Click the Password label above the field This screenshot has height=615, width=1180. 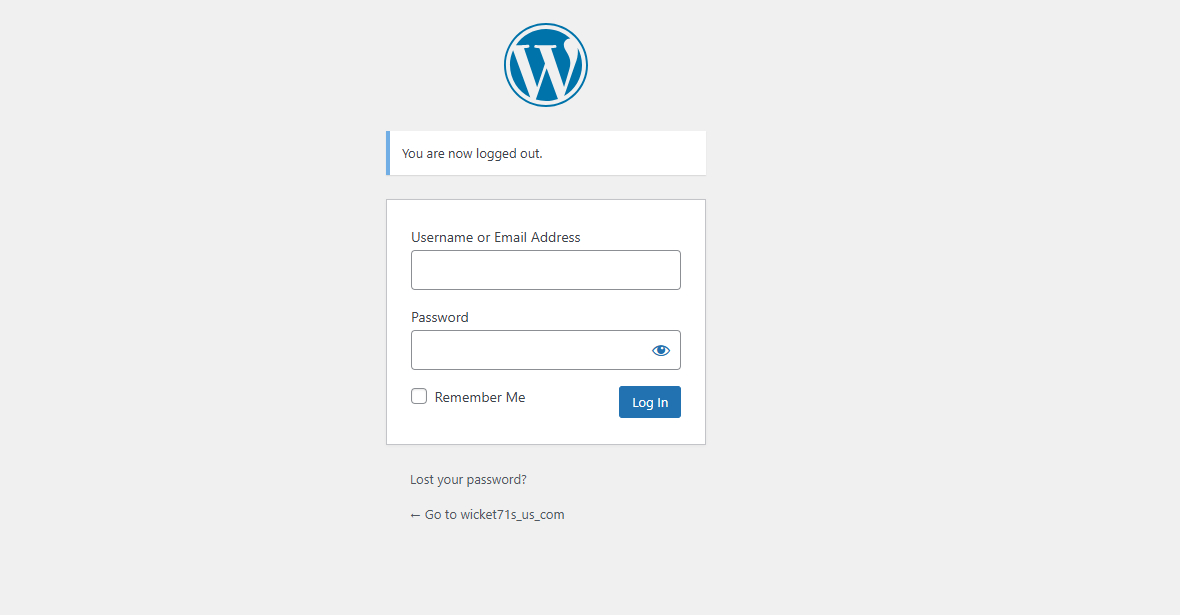439,317
